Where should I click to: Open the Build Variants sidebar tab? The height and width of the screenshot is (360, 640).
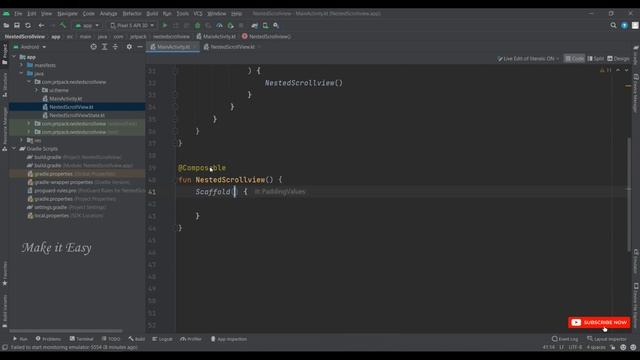[x=4, y=311]
